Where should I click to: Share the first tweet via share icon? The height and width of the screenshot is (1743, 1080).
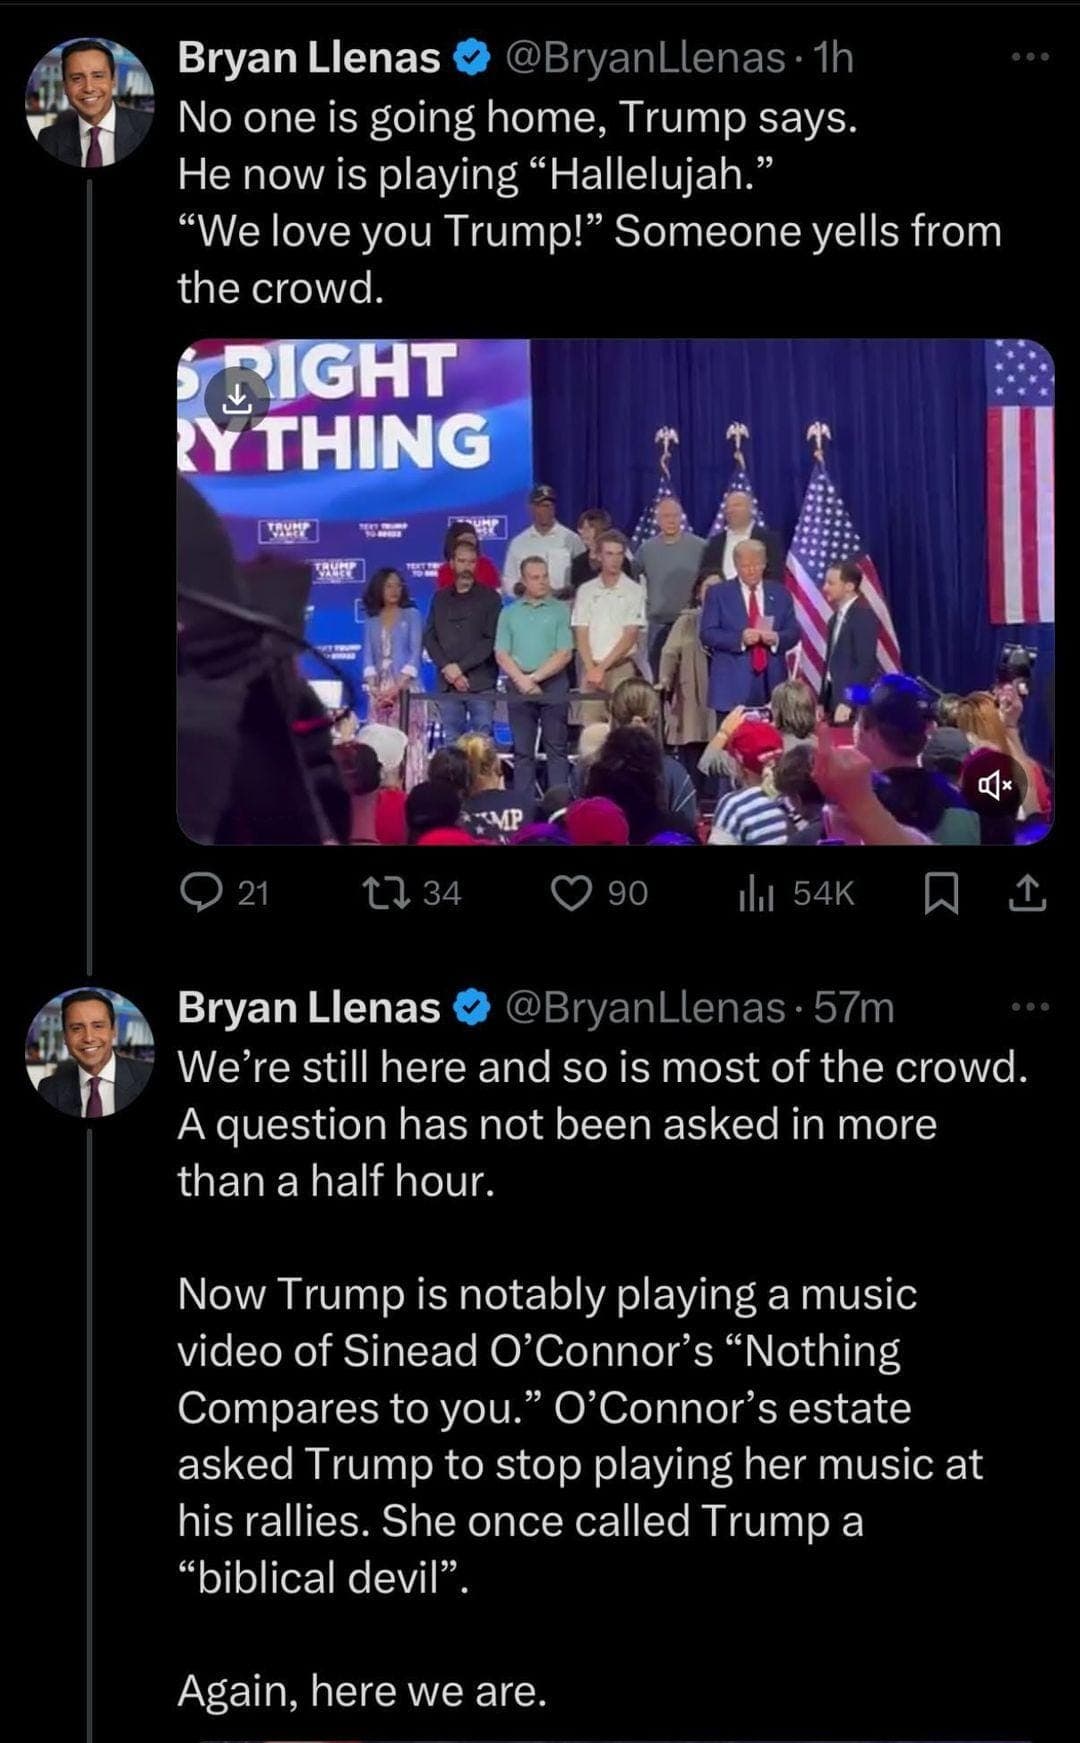point(1028,892)
